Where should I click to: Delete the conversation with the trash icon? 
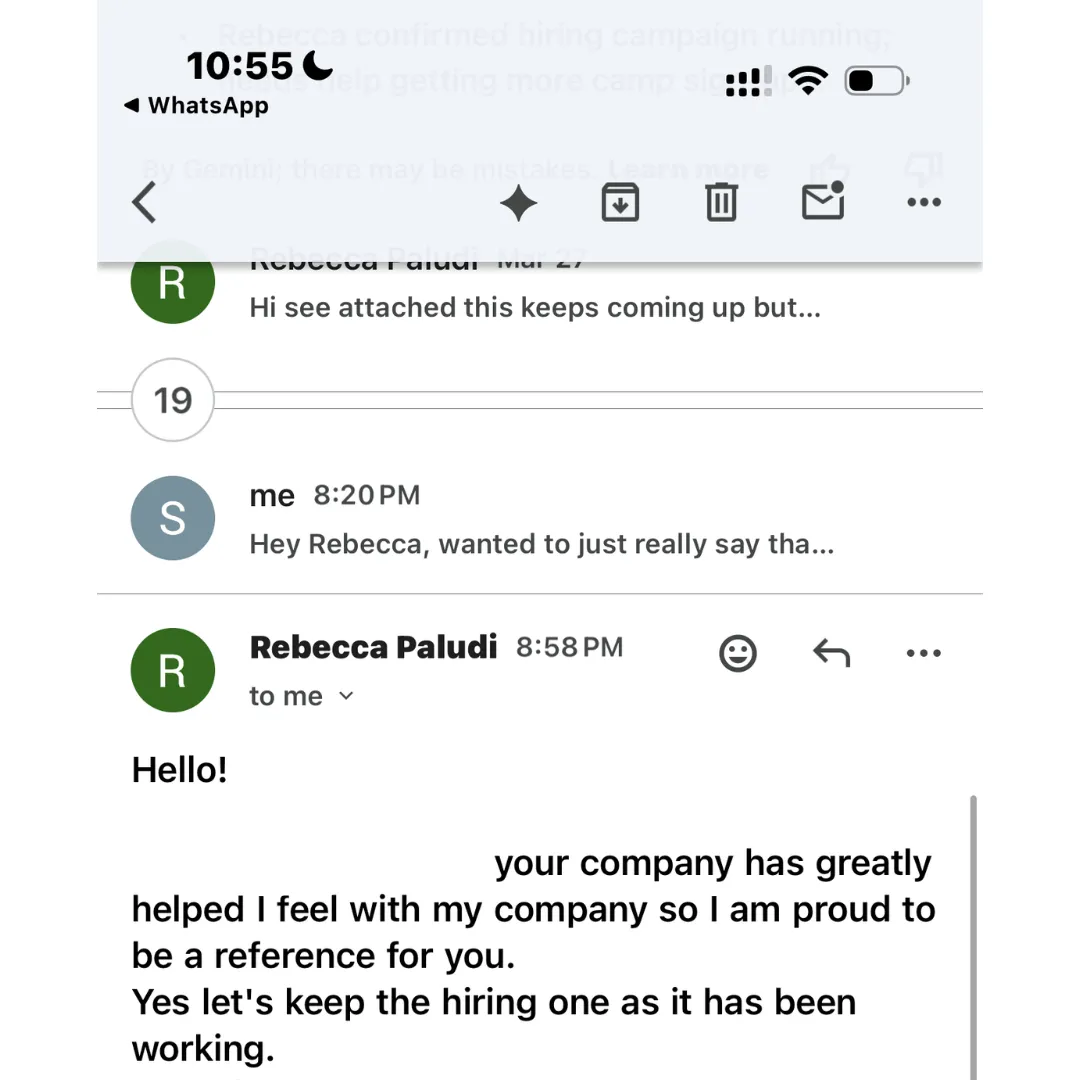(721, 202)
